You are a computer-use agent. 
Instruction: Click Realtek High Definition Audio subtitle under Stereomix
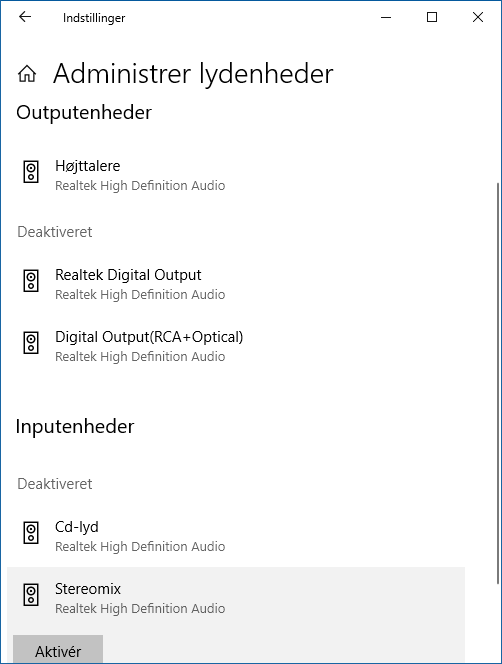click(140, 609)
